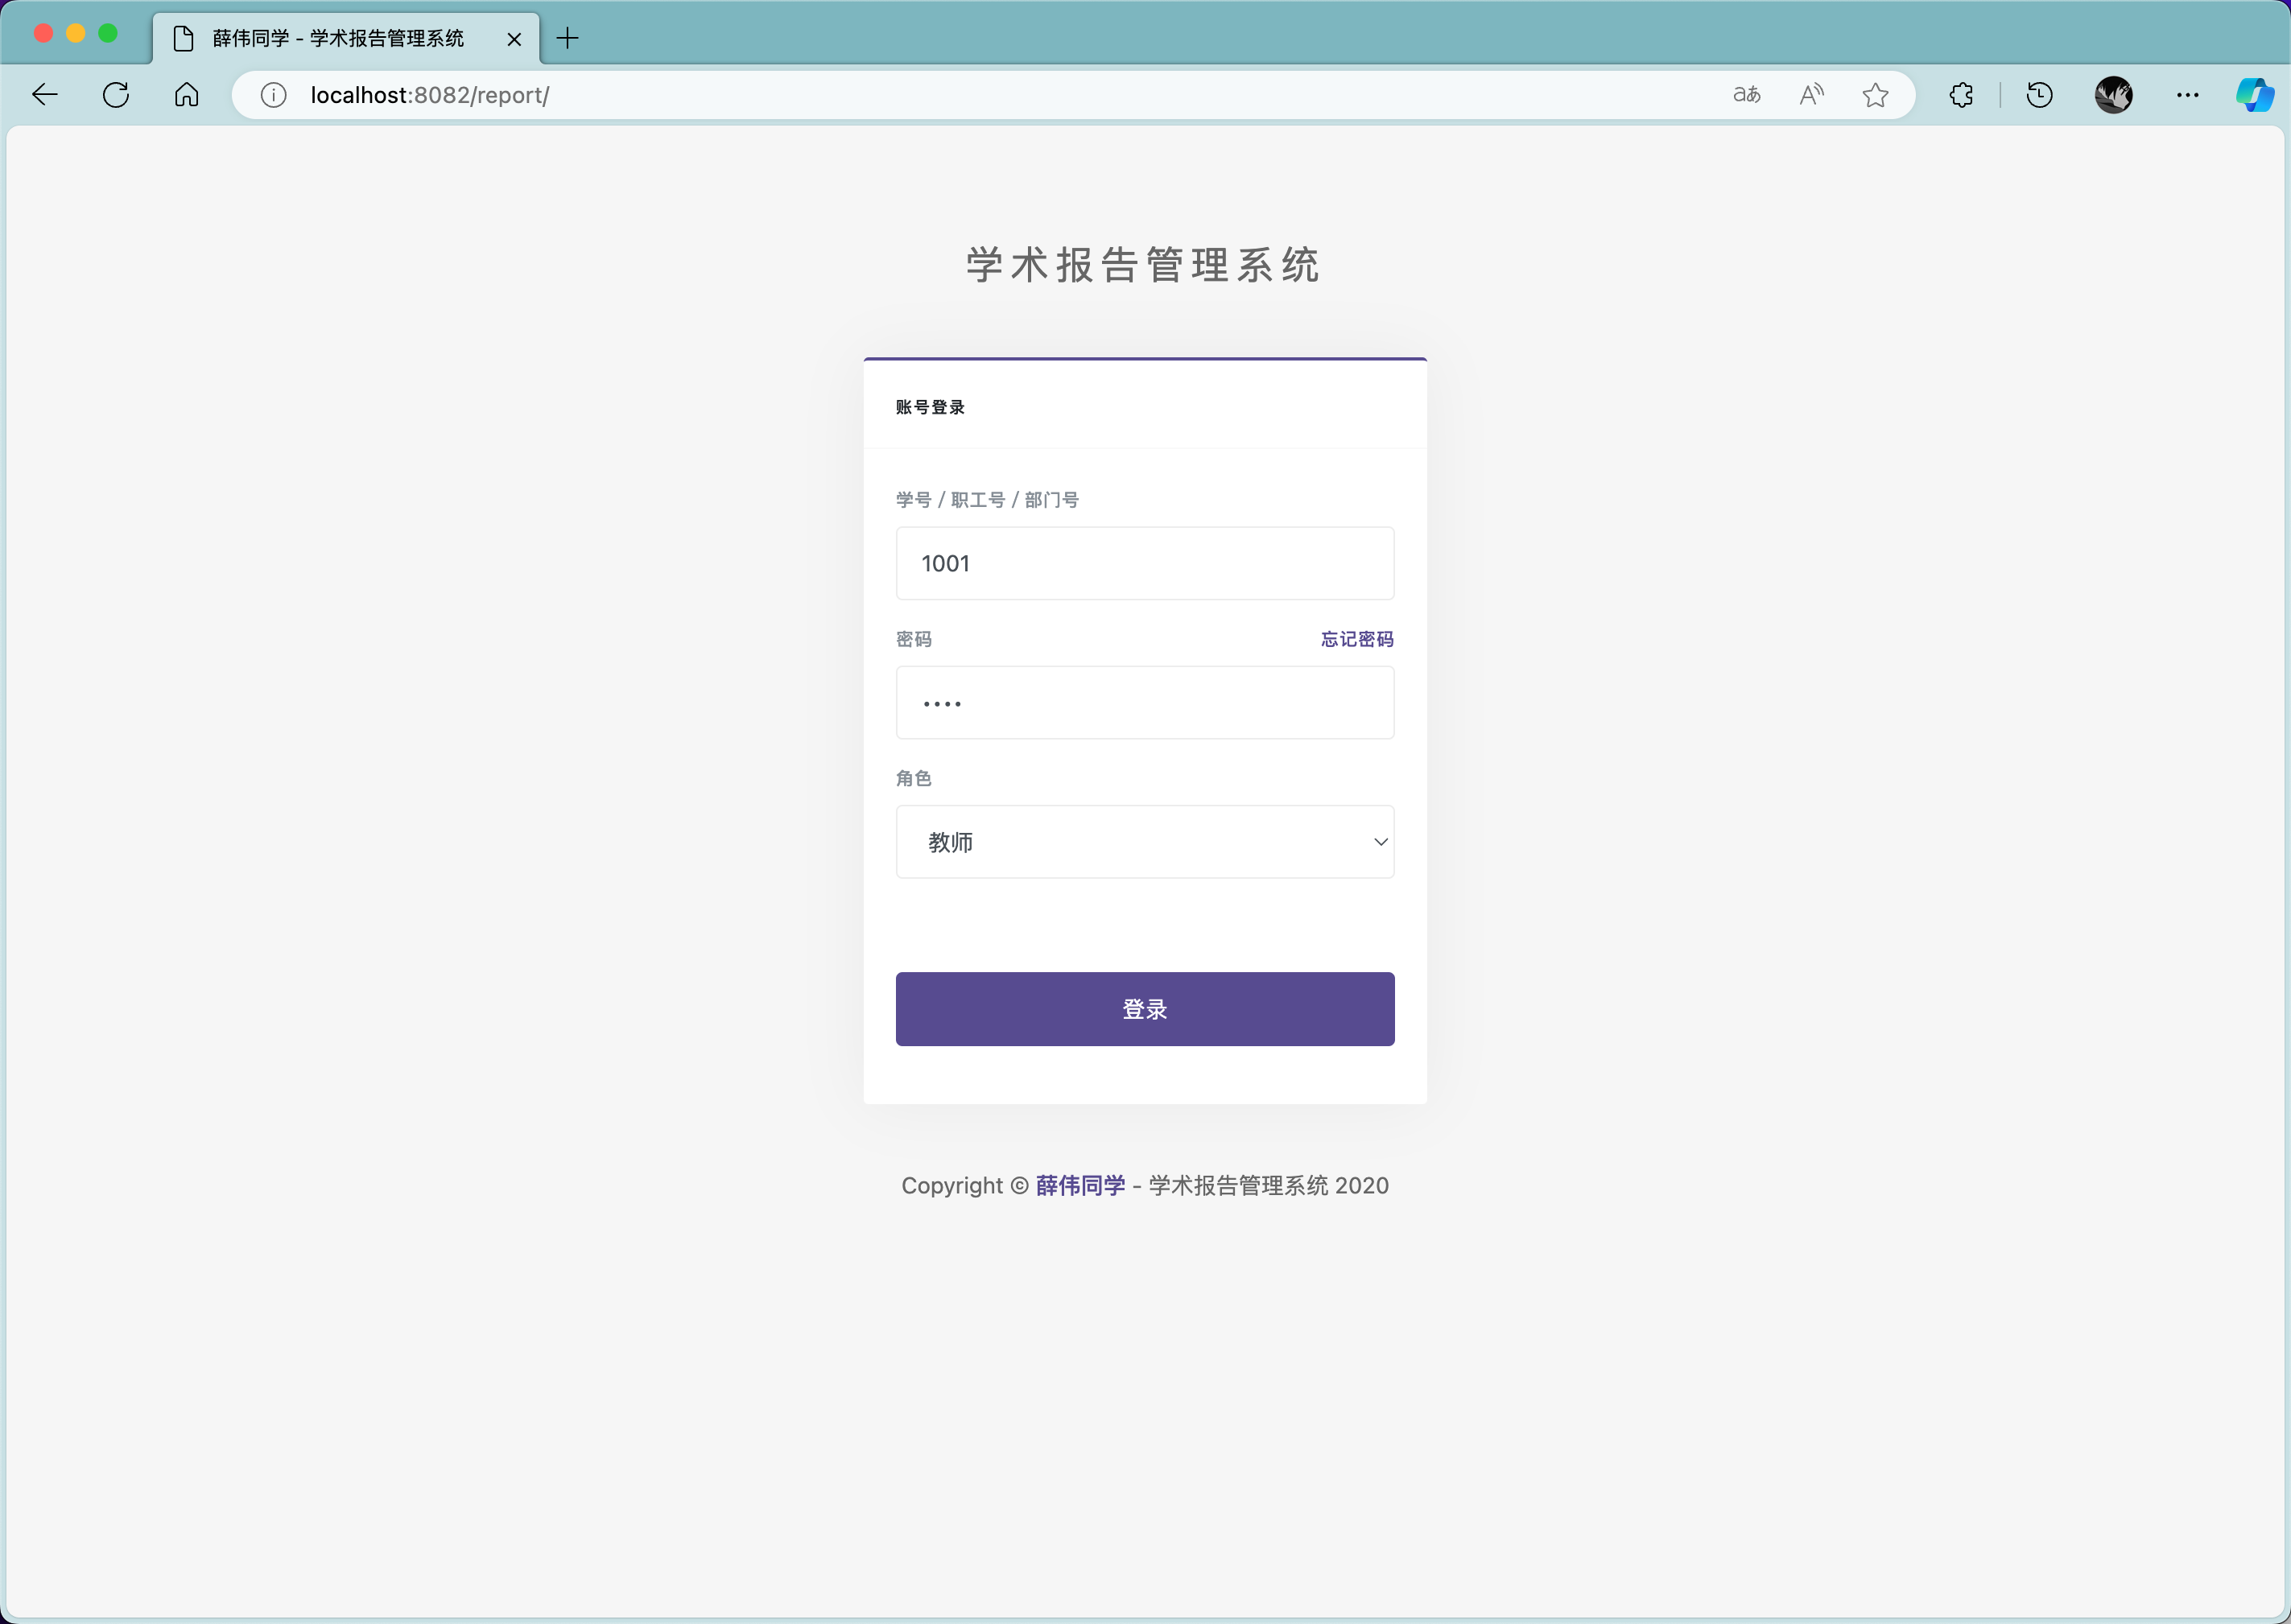Viewport: 2291px width, 1624px height.
Task: Open site information icon in address bar
Action: point(273,95)
